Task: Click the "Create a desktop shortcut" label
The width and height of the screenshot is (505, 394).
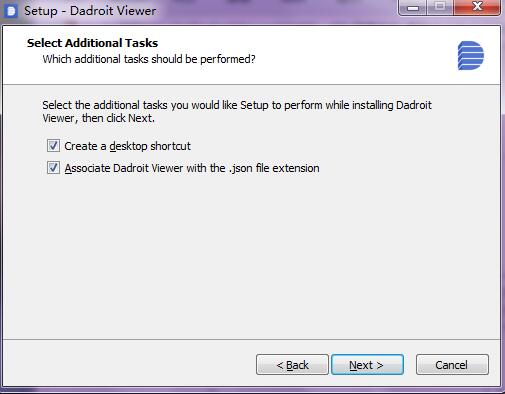Action: pos(127,146)
